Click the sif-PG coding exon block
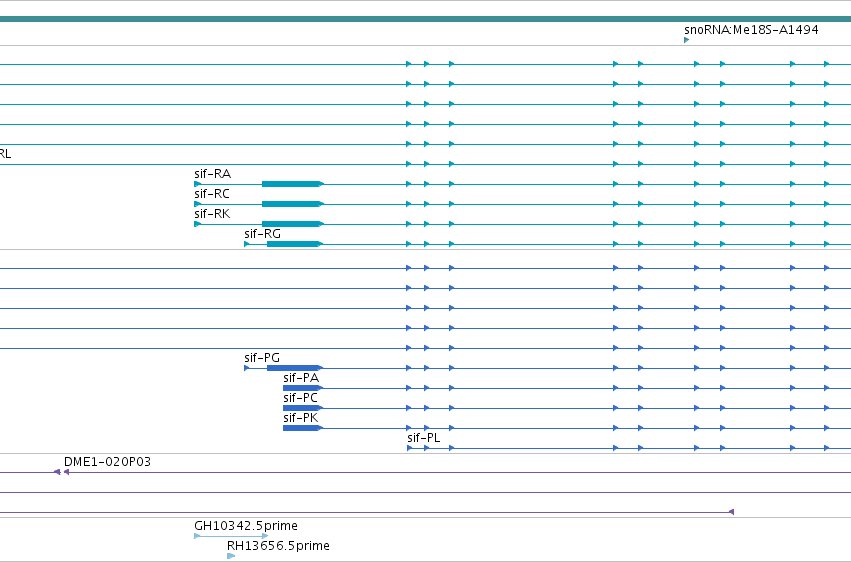Screen dimensions: 851x562 pos(295,368)
